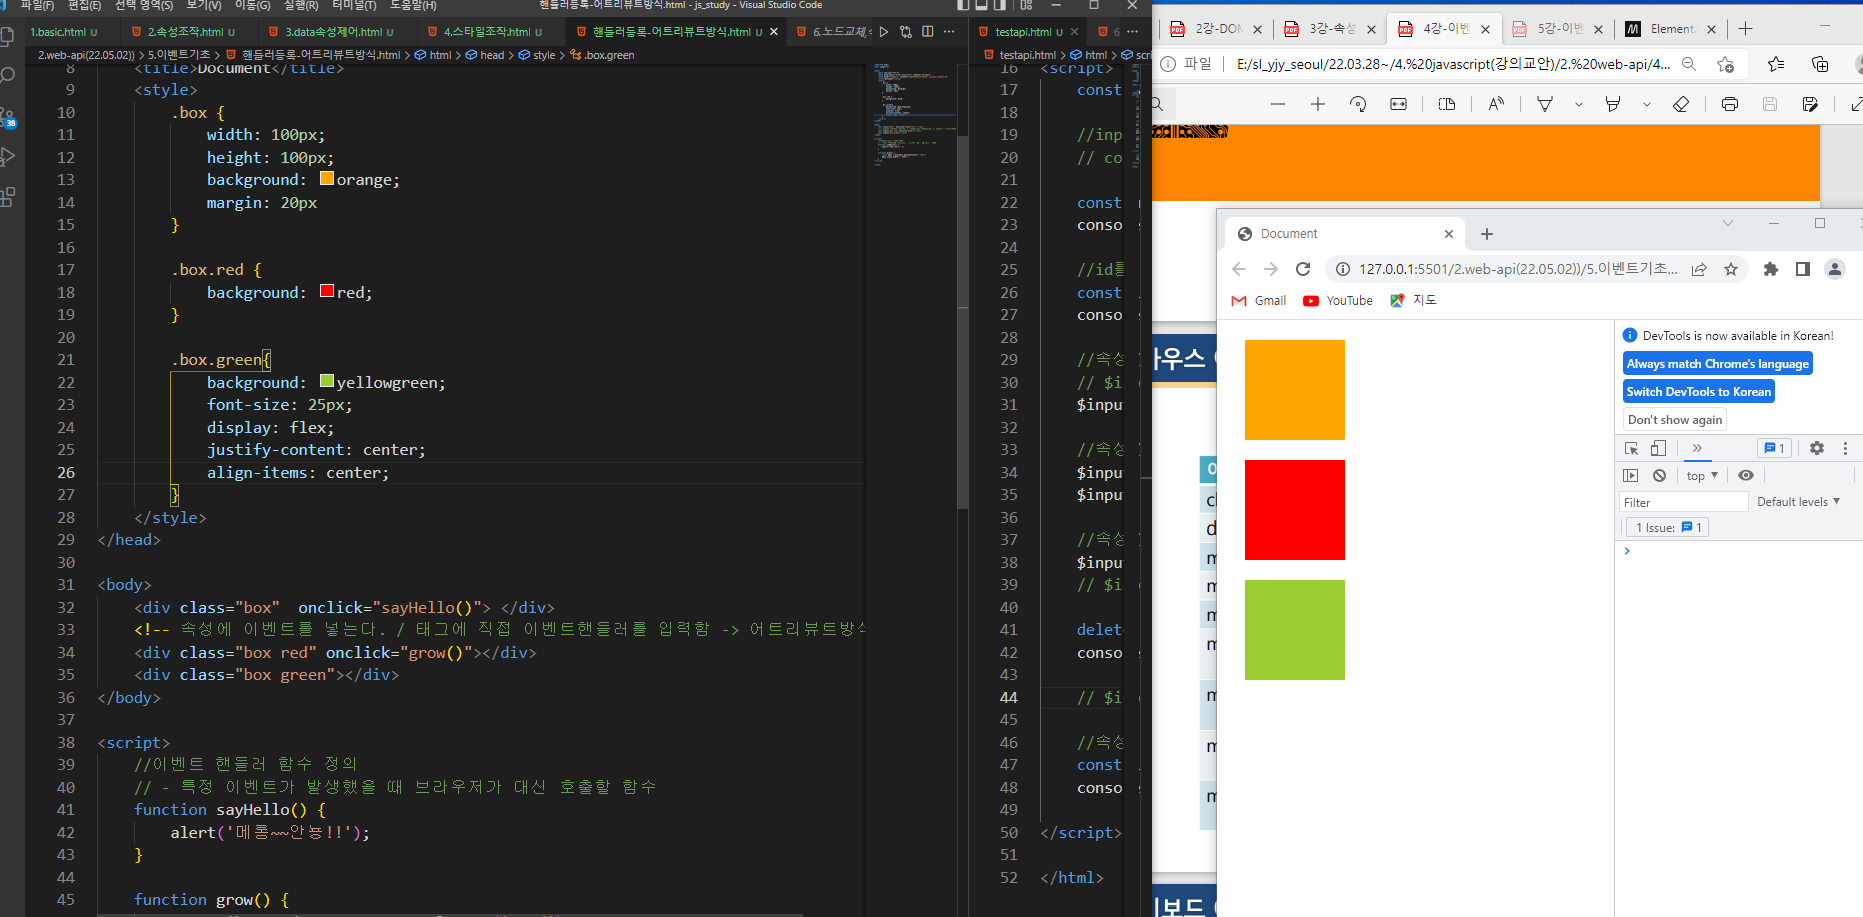Image resolution: width=1863 pixels, height=917 pixels.
Task: Toggle VS Code primary sidebar layout
Action: (963, 5)
